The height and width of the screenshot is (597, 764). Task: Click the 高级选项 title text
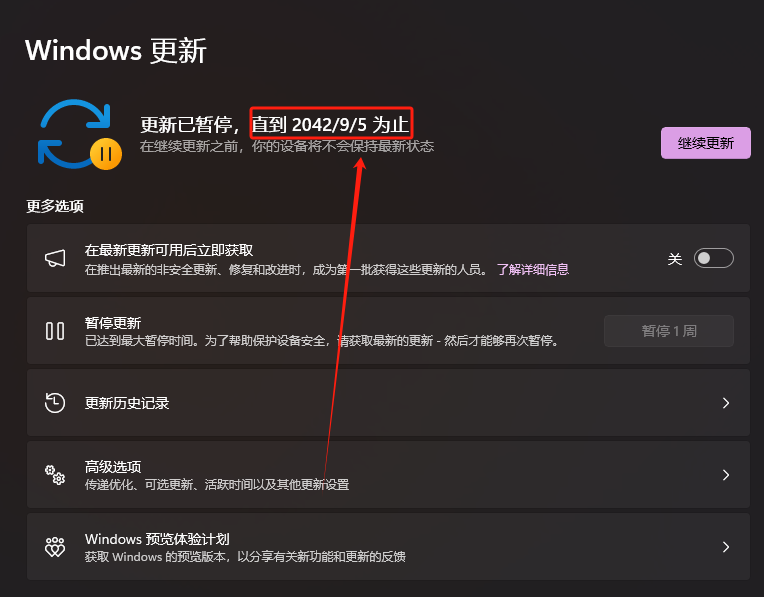click(x=113, y=467)
